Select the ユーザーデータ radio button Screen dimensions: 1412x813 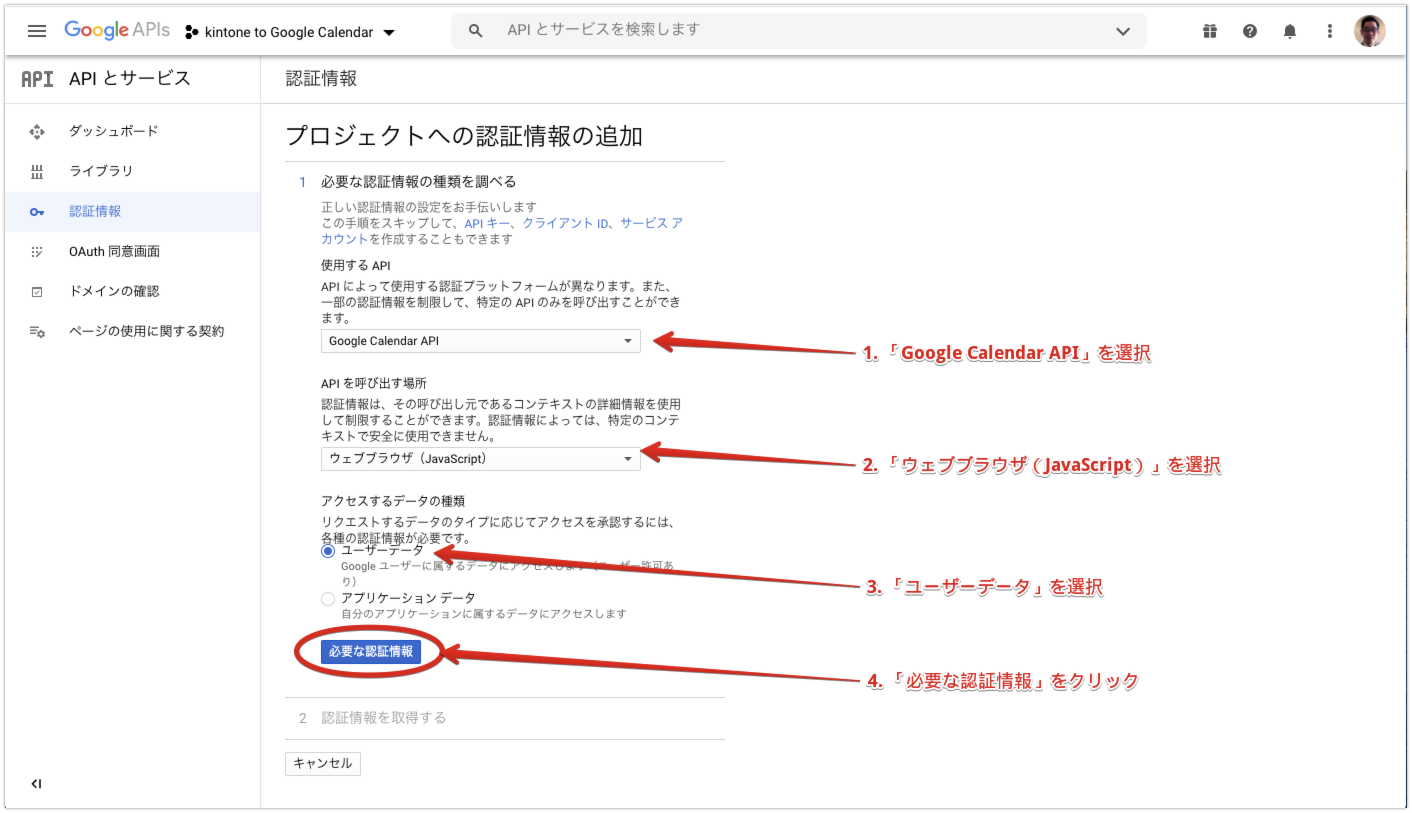coord(328,551)
